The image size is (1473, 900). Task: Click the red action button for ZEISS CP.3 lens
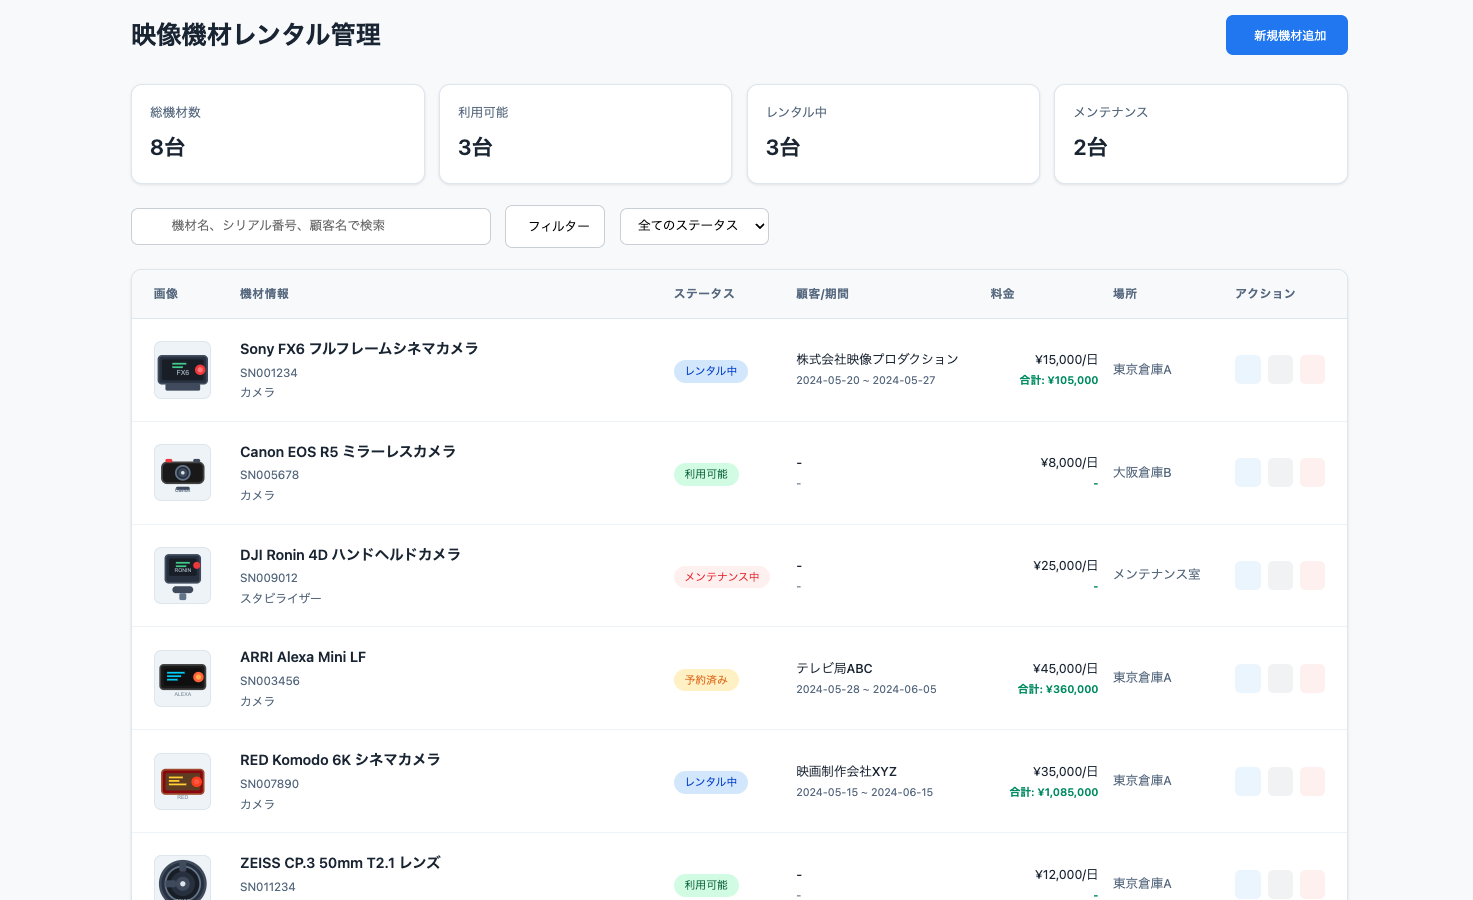(x=1312, y=884)
